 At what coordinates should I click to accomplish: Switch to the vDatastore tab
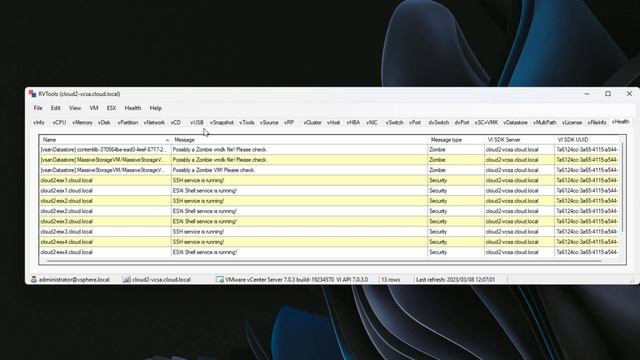click(x=516, y=122)
